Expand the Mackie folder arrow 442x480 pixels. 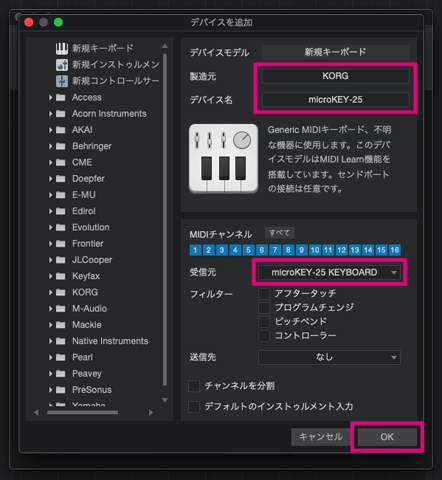pyautogui.click(x=50, y=325)
